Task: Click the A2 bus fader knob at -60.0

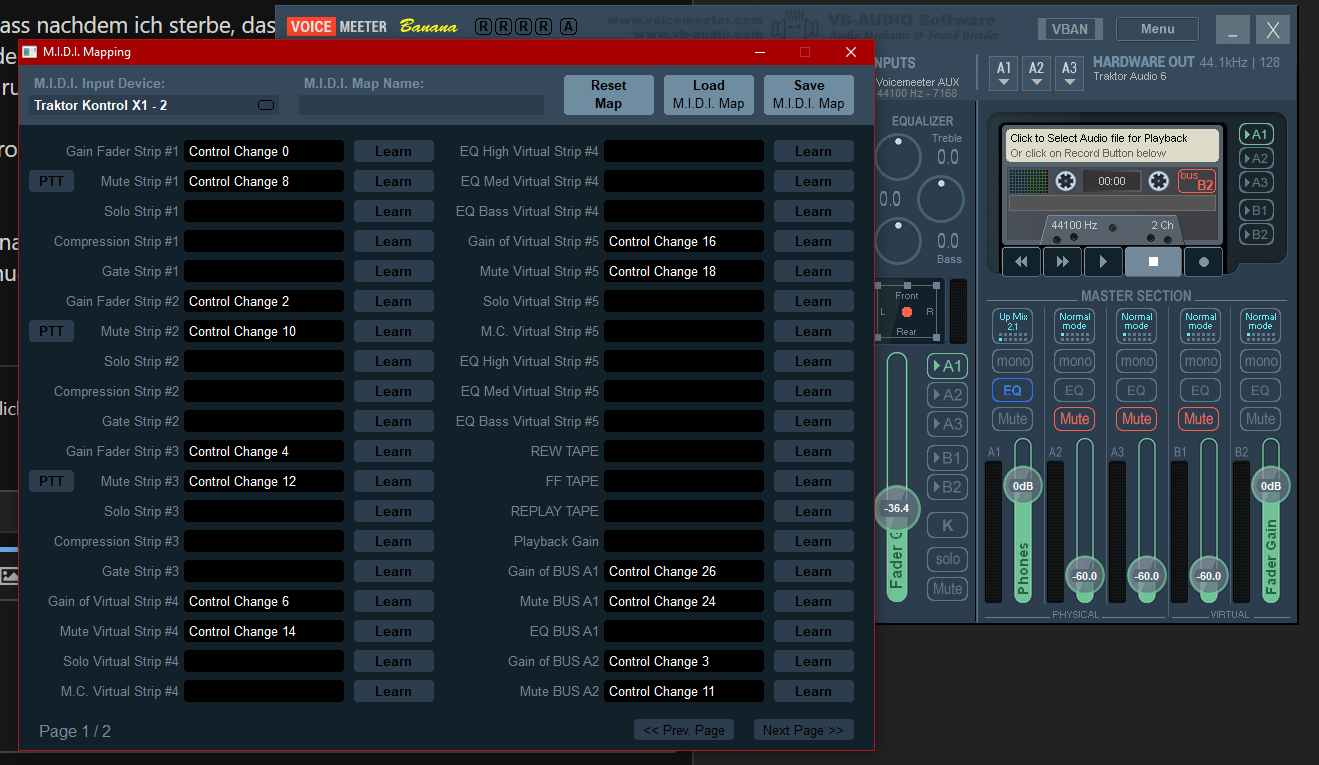Action: point(1085,575)
